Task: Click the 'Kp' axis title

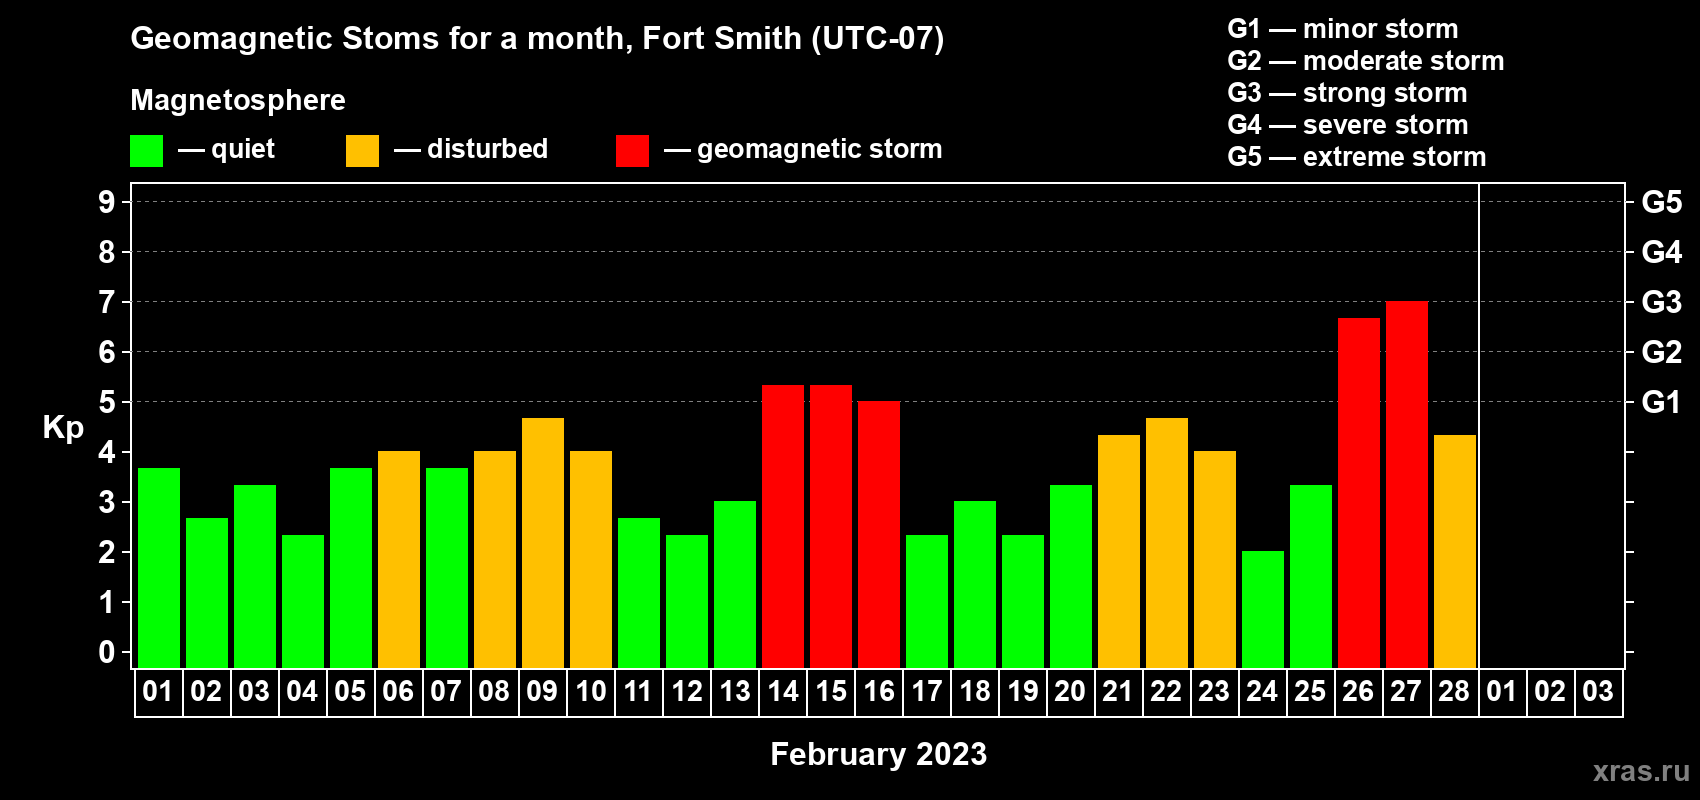Action: tap(63, 427)
